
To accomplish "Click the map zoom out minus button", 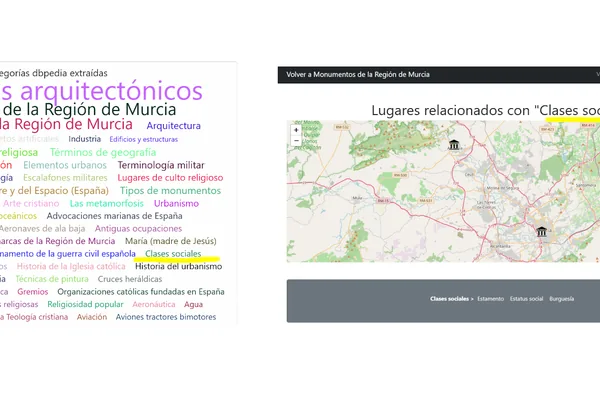I will pos(296,140).
